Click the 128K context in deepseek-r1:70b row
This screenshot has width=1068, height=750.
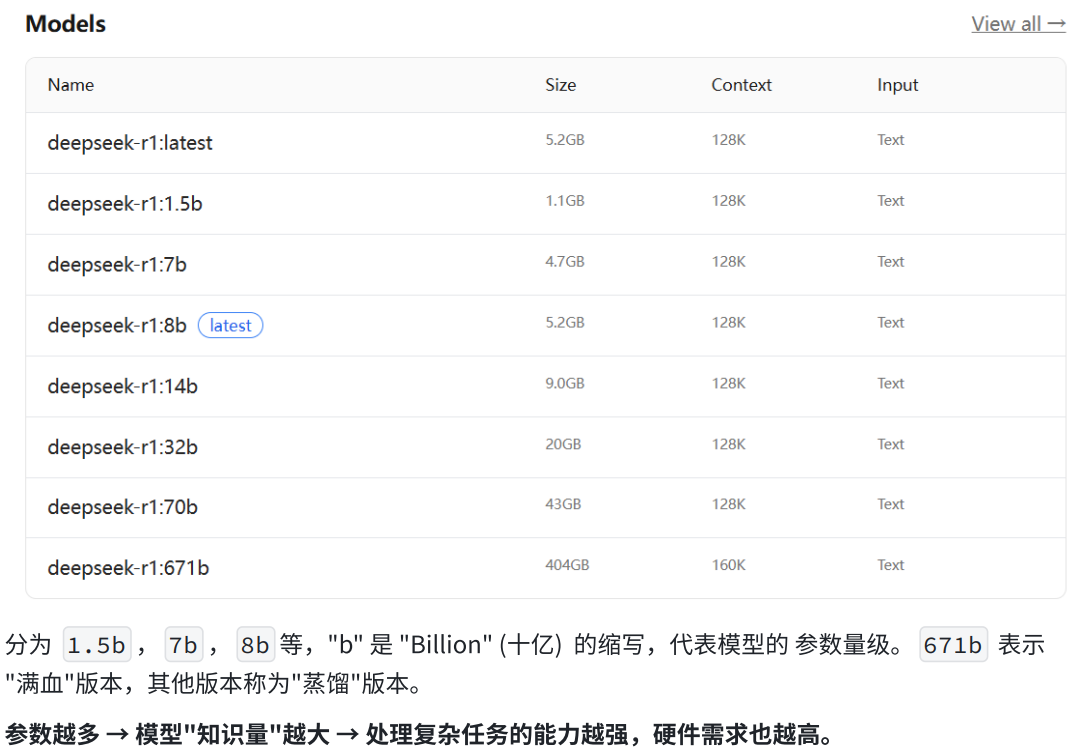[x=728, y=504]
